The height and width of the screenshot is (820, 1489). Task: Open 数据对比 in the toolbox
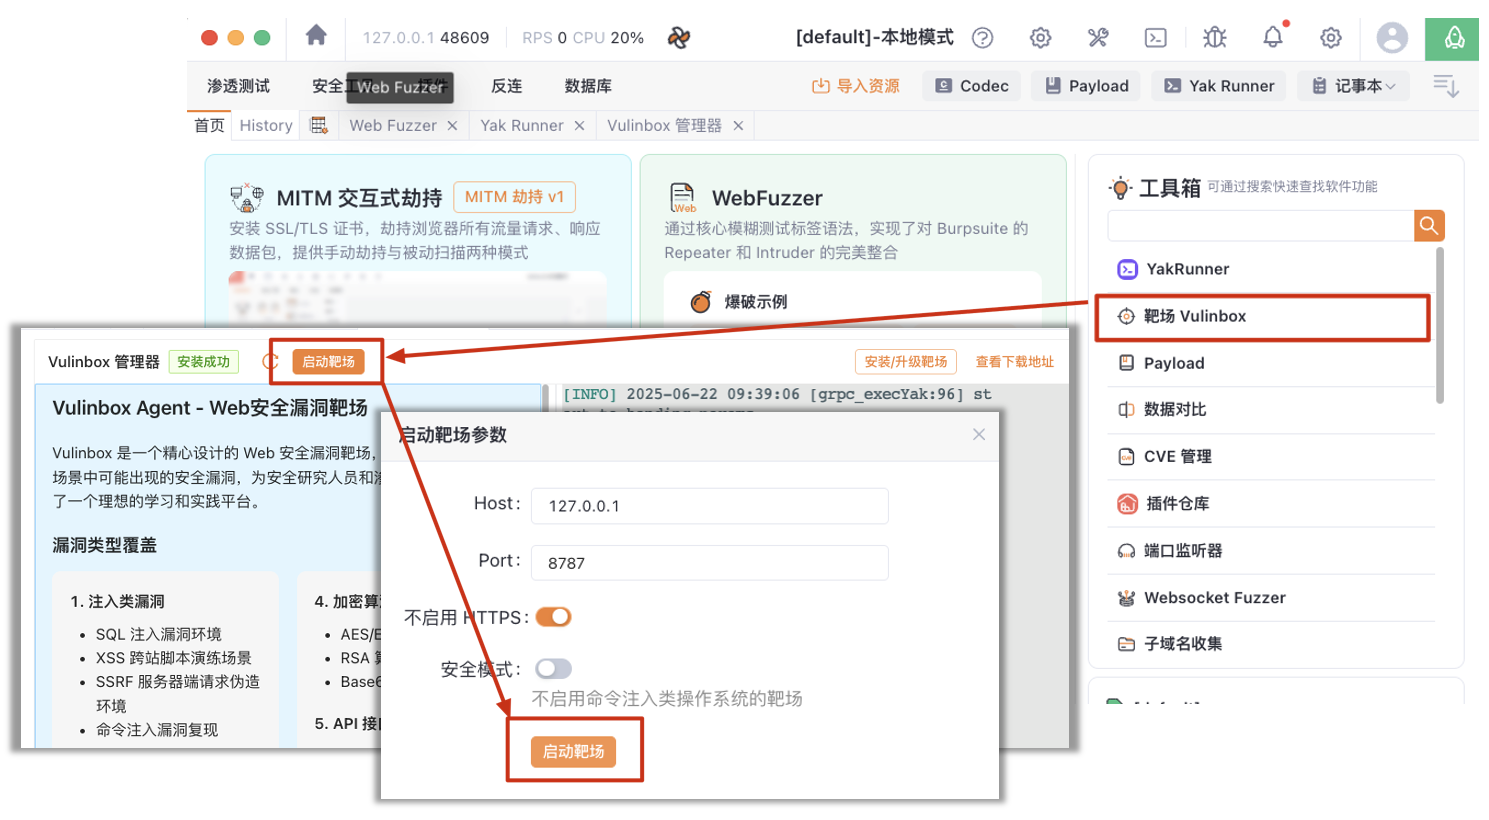pos(1271,410)
